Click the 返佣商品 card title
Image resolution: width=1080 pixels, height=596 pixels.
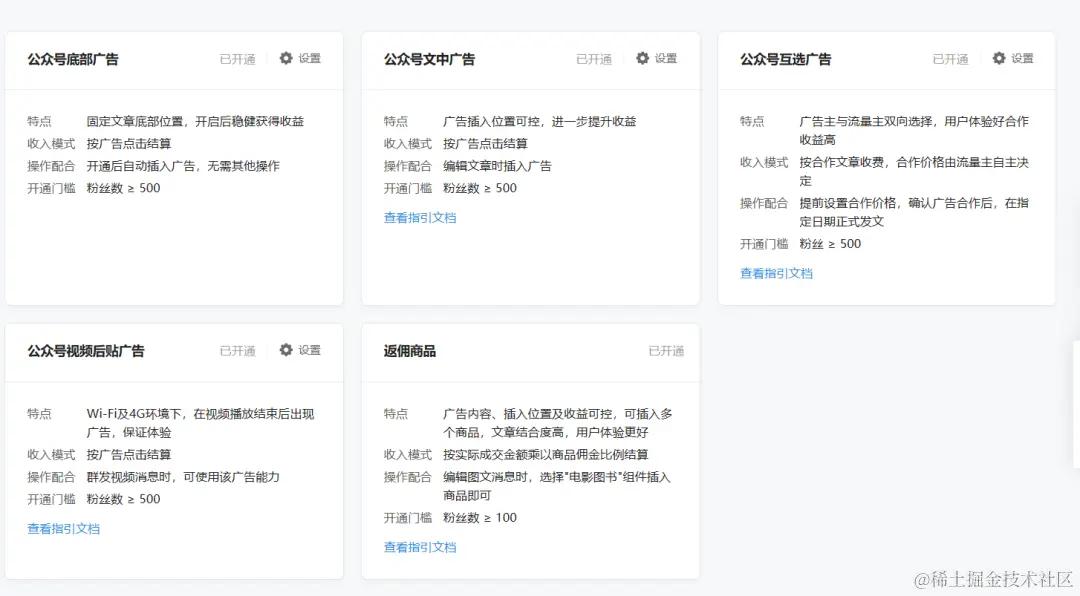click(410, 351)
